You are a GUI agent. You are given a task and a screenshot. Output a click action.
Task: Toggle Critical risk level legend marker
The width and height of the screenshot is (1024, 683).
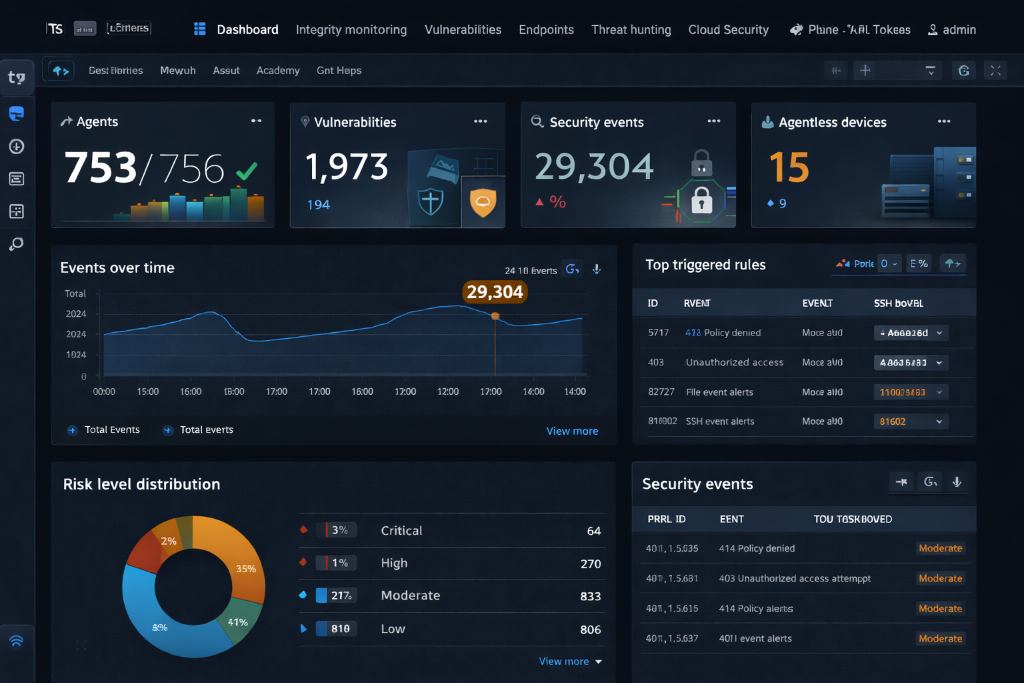(x=303, y=530)
